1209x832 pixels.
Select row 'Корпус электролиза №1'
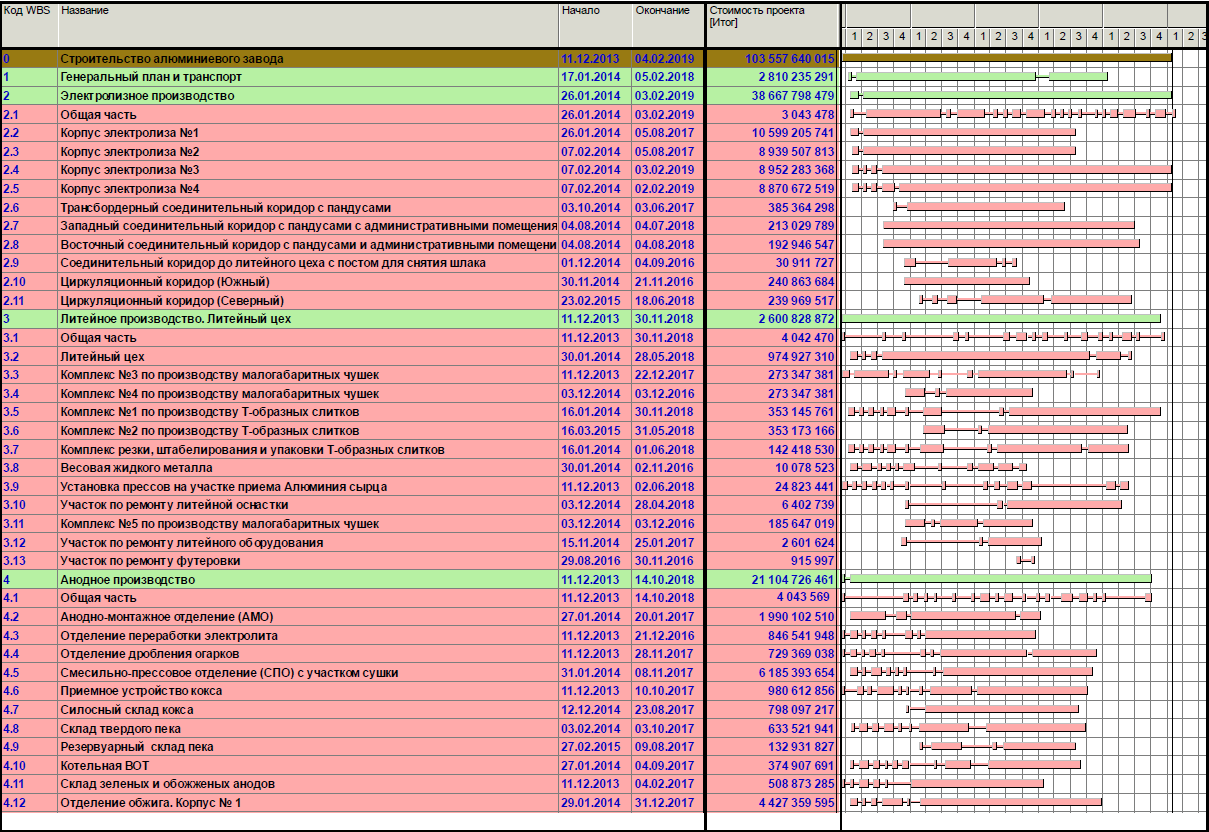[x=419, y=133]
